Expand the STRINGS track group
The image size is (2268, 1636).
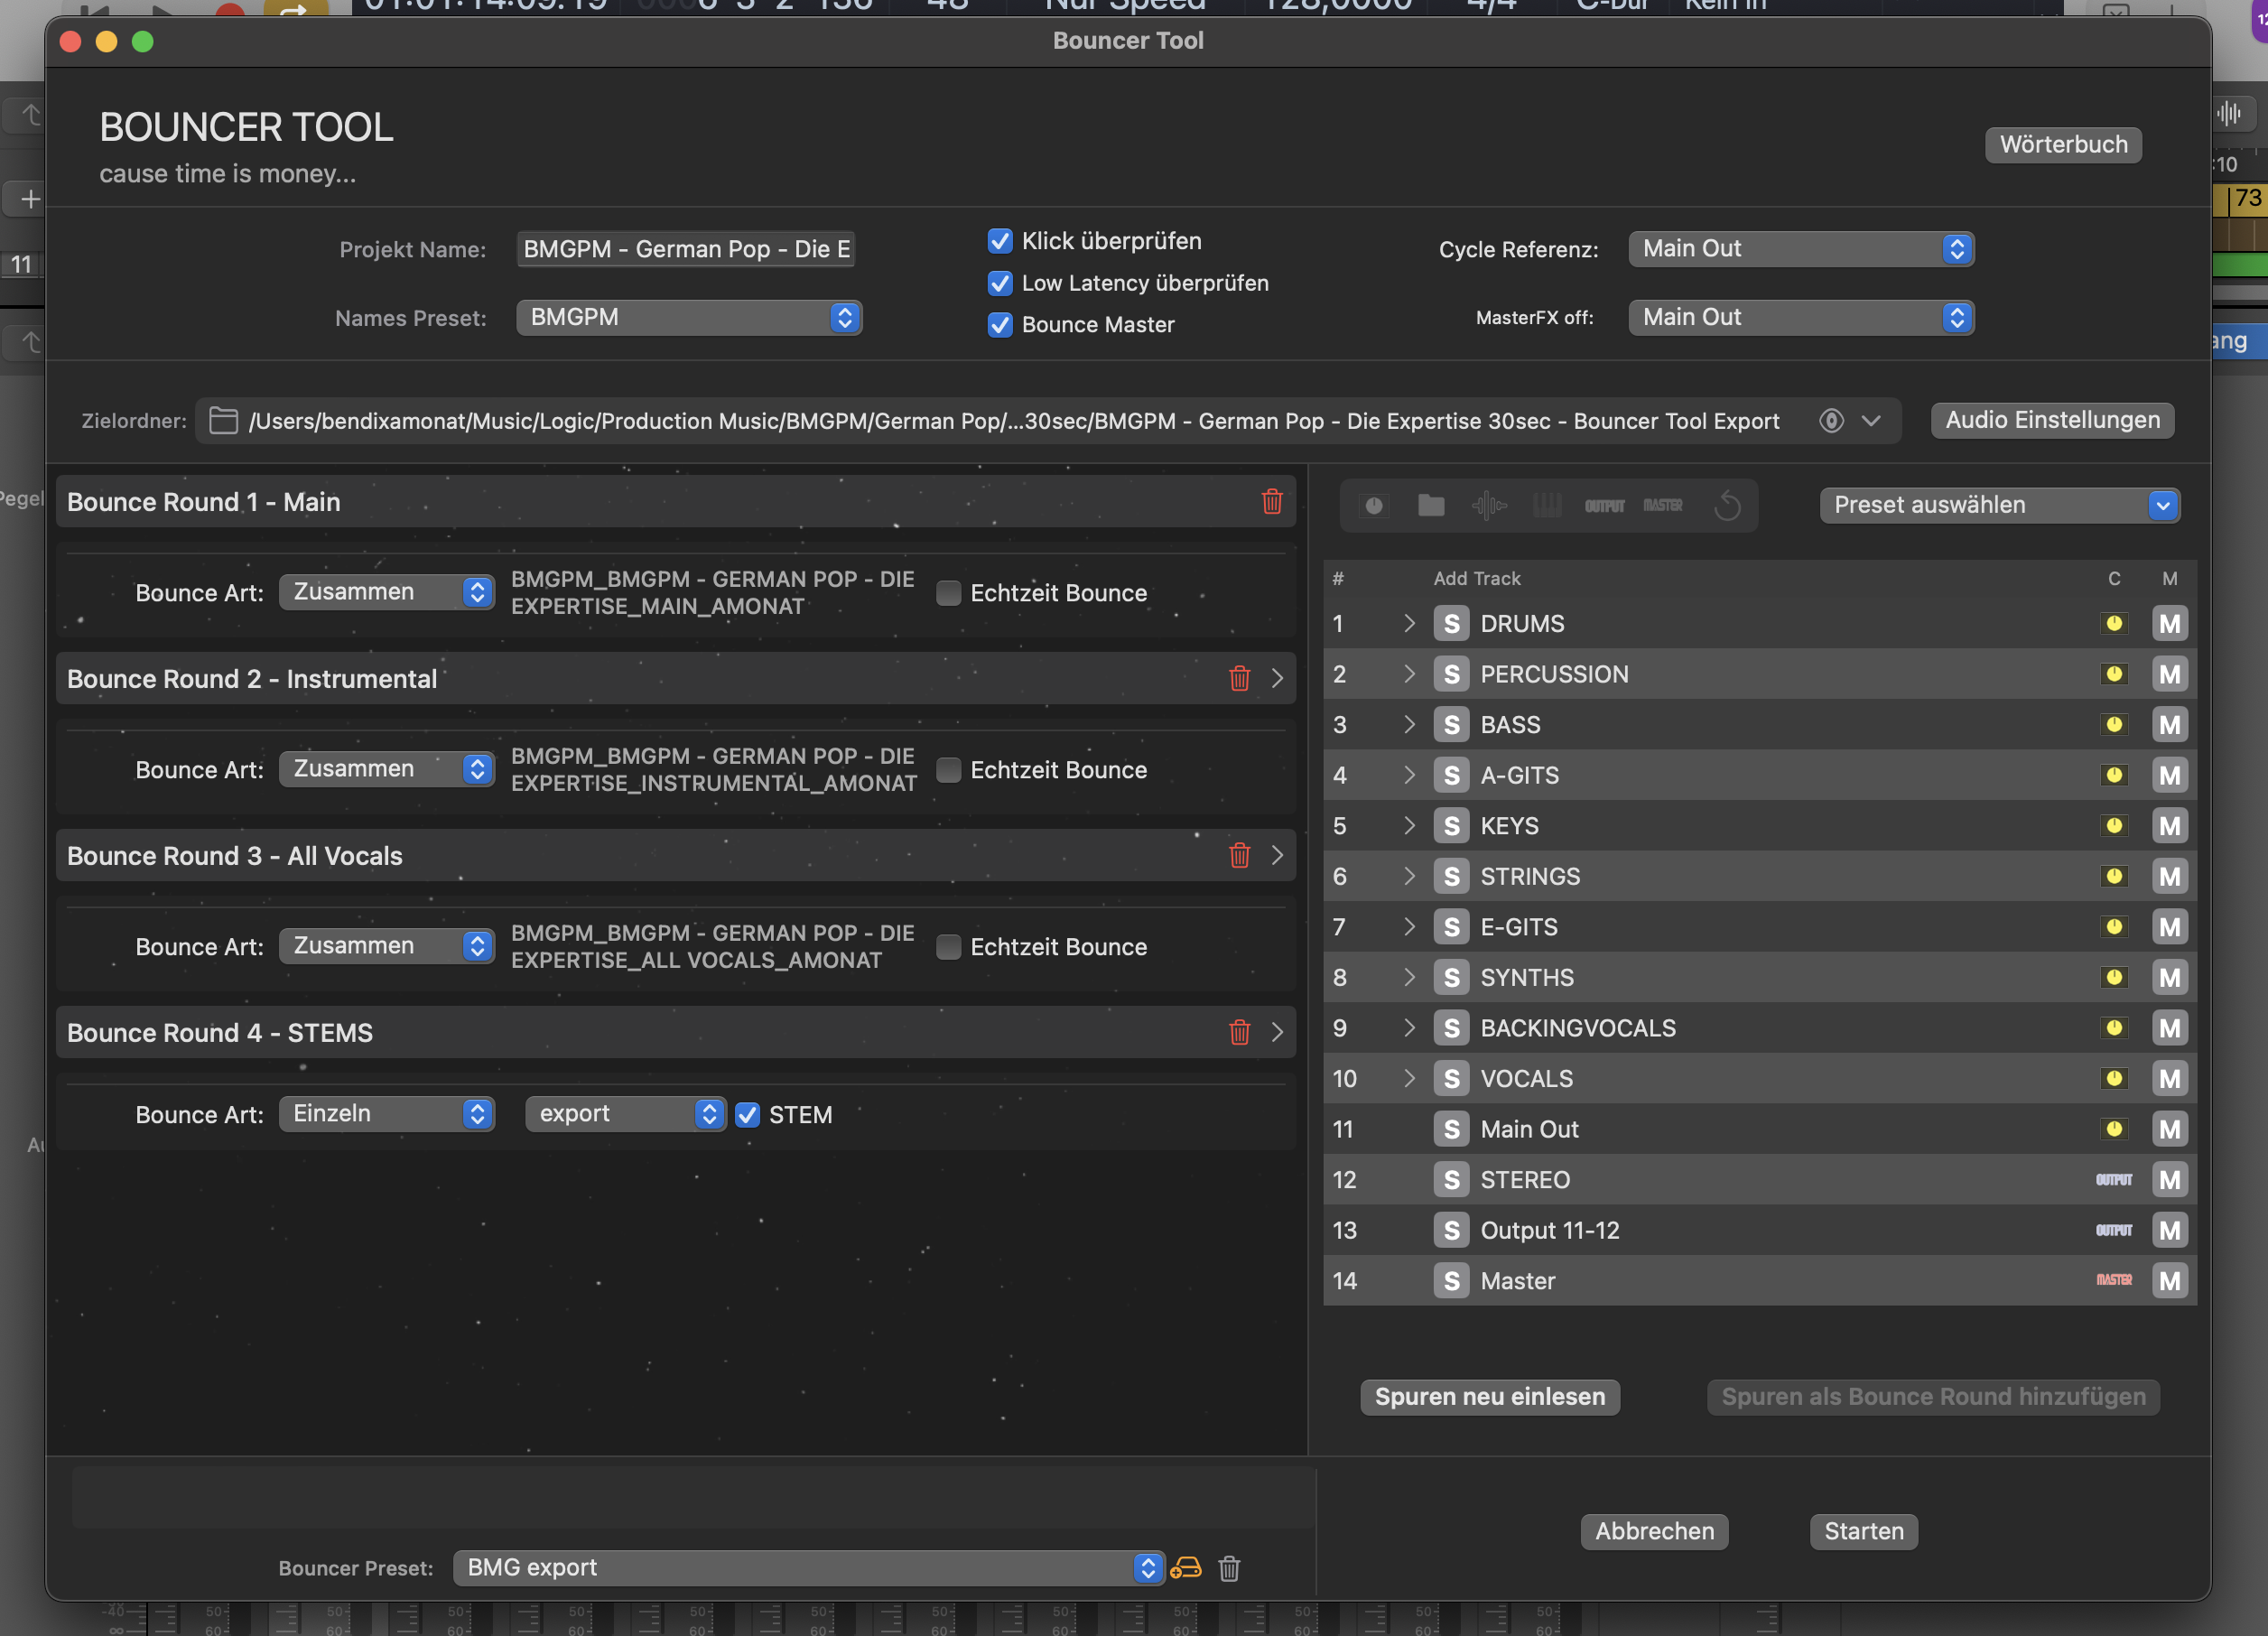point(1409,876)
